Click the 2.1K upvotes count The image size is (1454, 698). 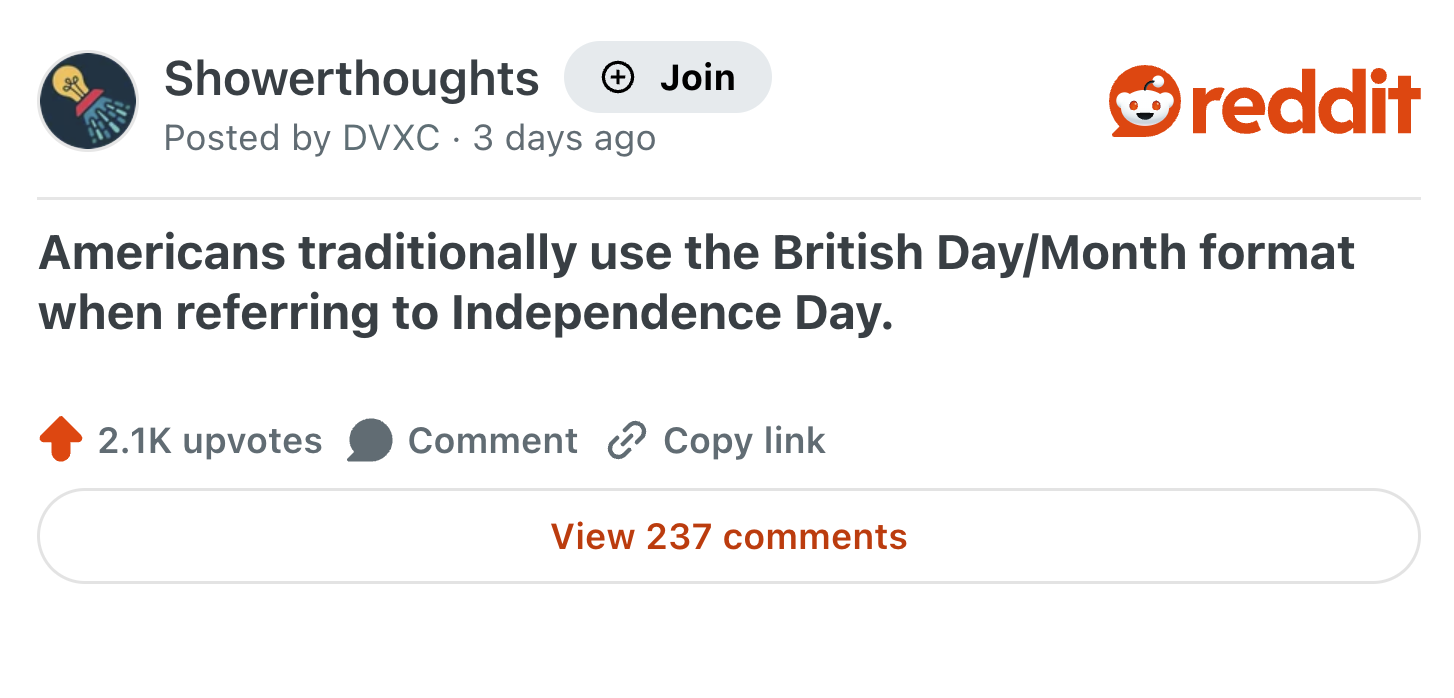click(x=210, y=441)
